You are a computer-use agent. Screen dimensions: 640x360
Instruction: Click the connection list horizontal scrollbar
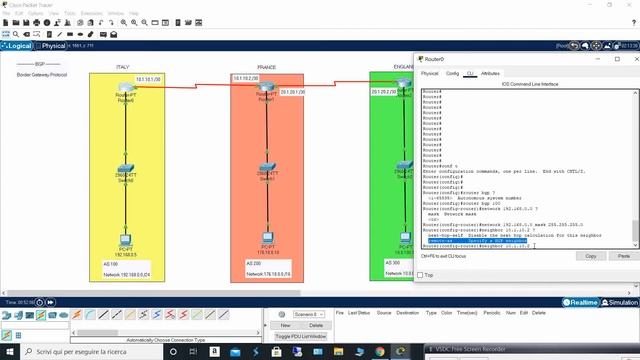[x=166, y=333]
